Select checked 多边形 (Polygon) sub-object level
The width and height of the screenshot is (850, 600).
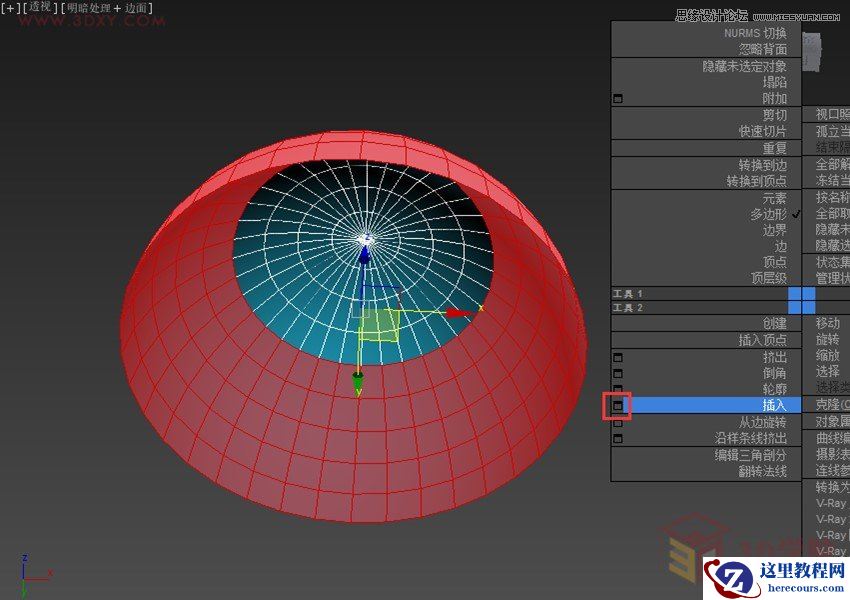click(768, 214)
